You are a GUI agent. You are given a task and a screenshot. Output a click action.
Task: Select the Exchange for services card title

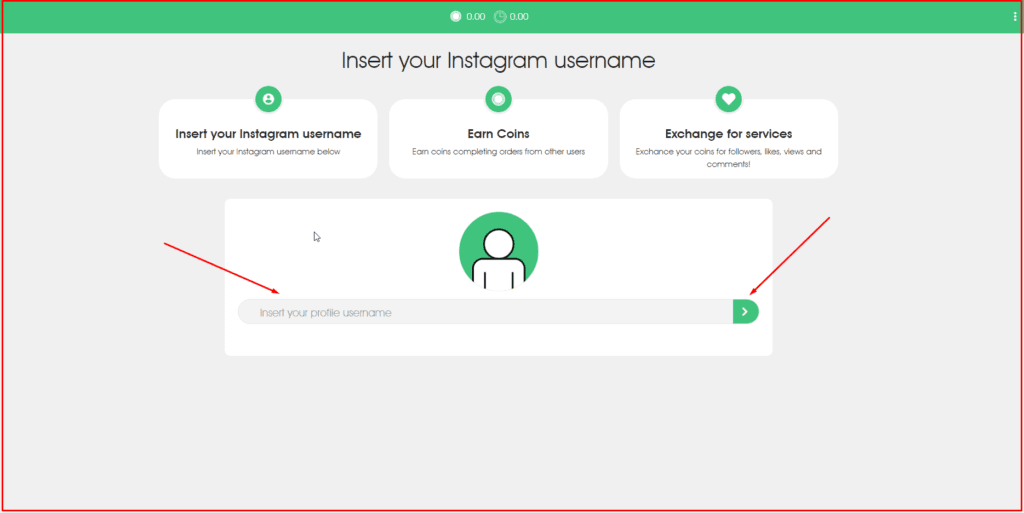click(728, 133)
